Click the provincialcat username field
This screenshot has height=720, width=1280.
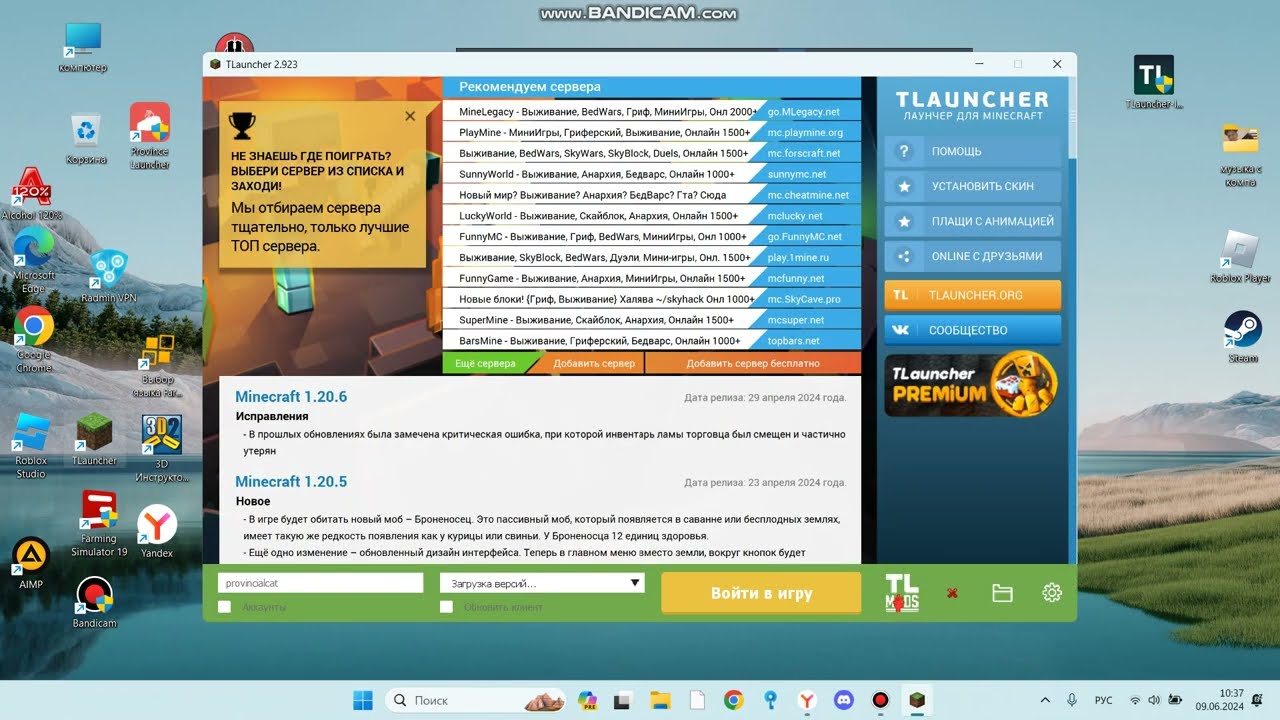click(x=320, y=583)
